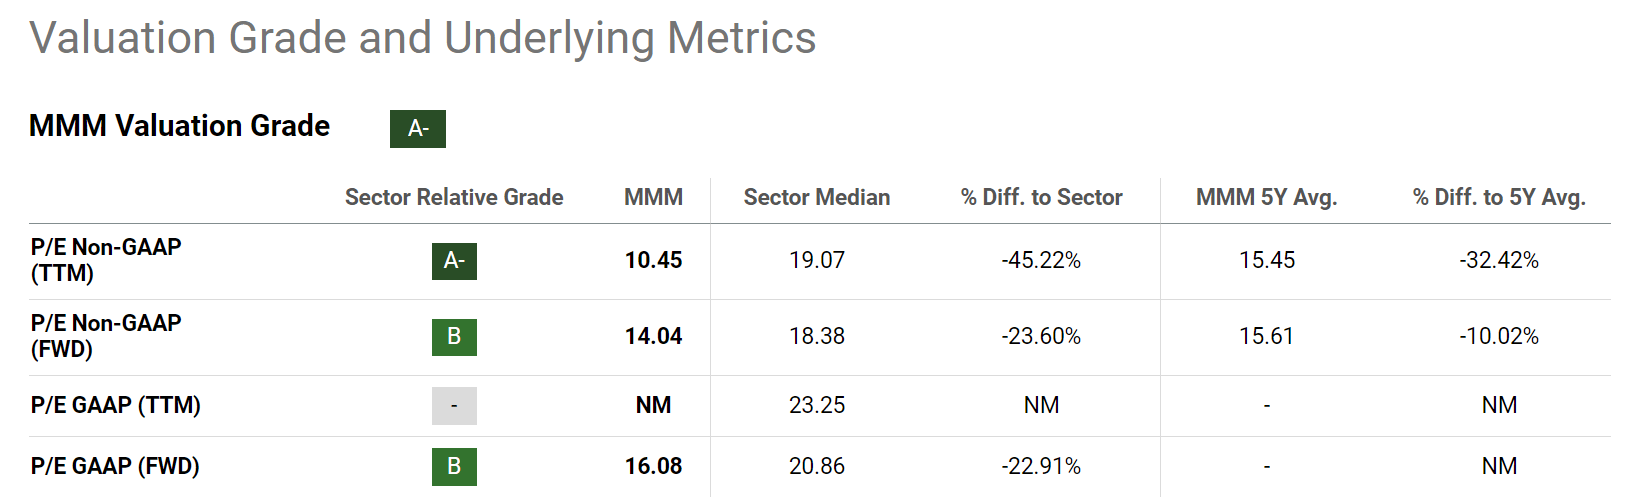The height and width of the screenshot is (497, 1649).
Task: Click the MMM value 16.08
Action: point(653,466)
